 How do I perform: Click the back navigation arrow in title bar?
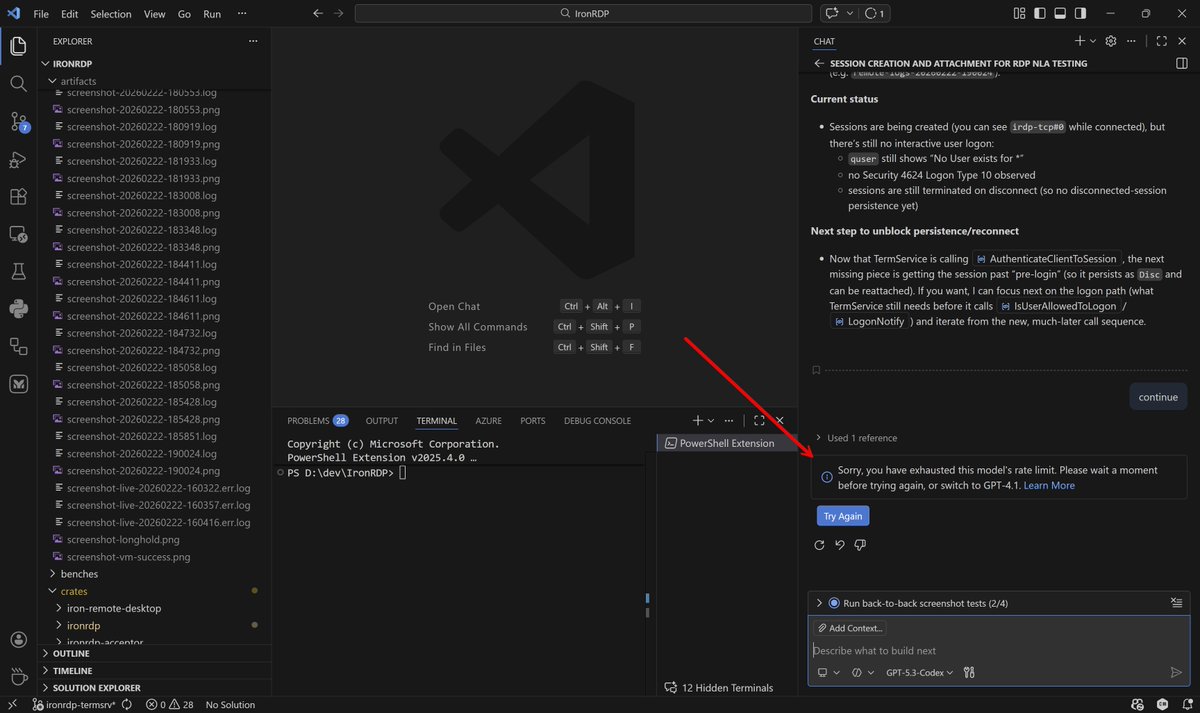[x=318, y=14]
